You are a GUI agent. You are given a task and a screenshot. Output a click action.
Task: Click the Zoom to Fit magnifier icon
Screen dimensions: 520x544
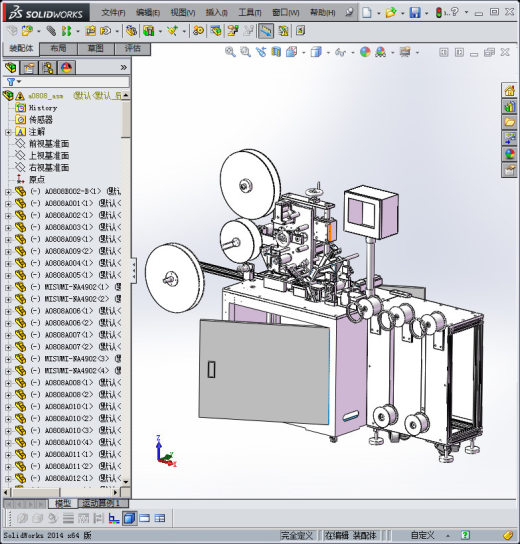coord(230,52)
